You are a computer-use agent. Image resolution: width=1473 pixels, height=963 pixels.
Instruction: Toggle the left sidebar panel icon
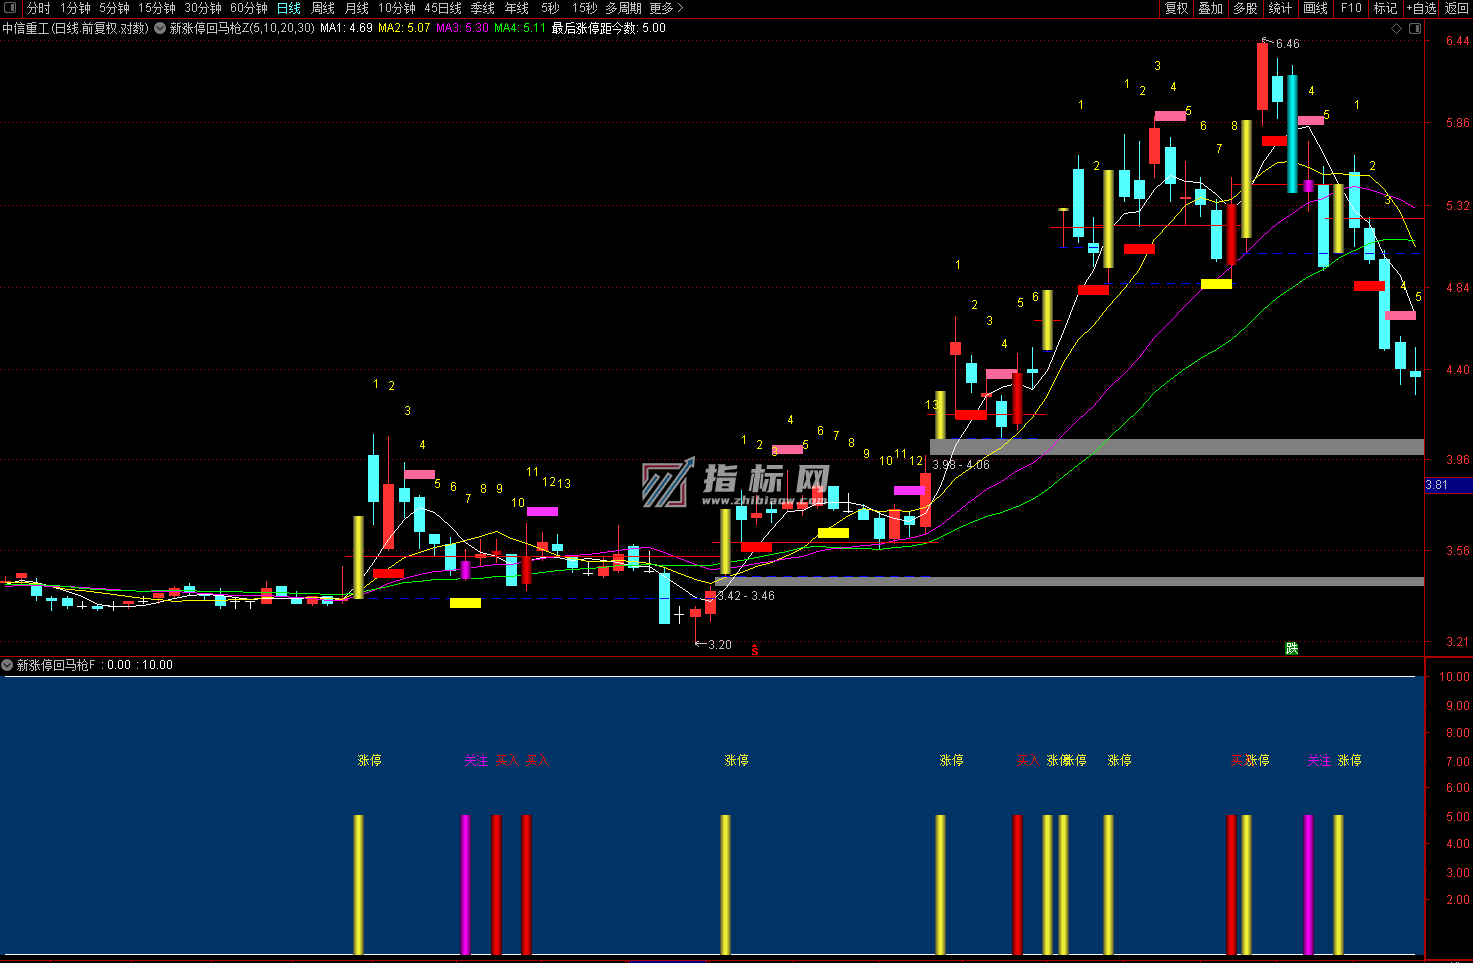coord(11,8)
